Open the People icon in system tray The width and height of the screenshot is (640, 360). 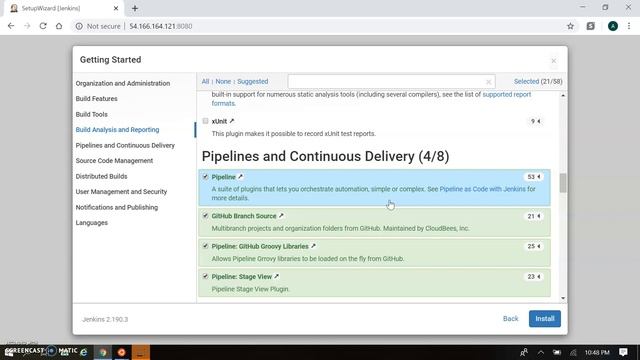[x=524, y=352]
